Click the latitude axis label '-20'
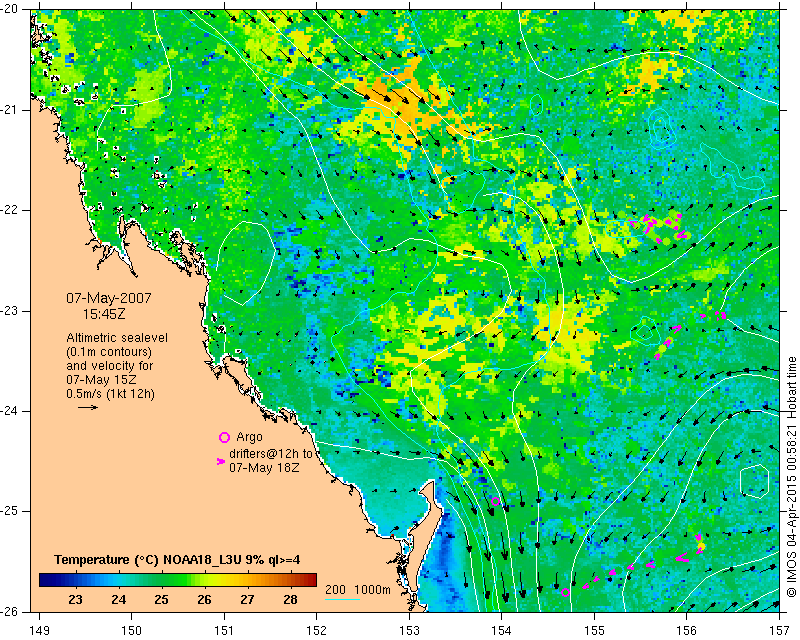 [x=9, y=10]
